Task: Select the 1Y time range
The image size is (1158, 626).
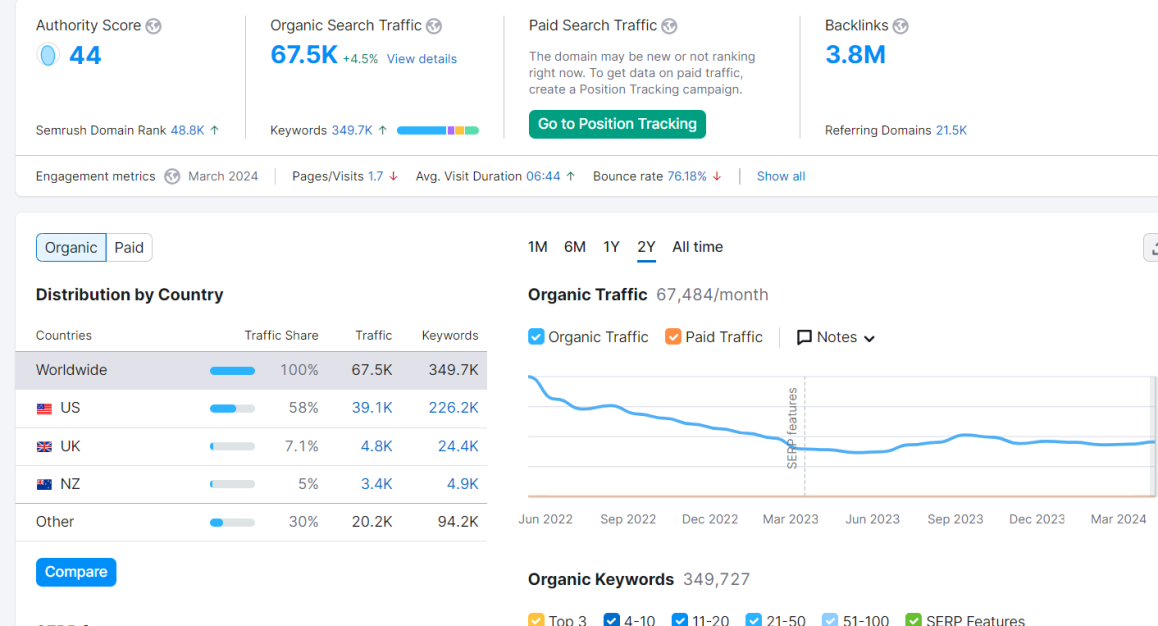Action: coord(611,247)
